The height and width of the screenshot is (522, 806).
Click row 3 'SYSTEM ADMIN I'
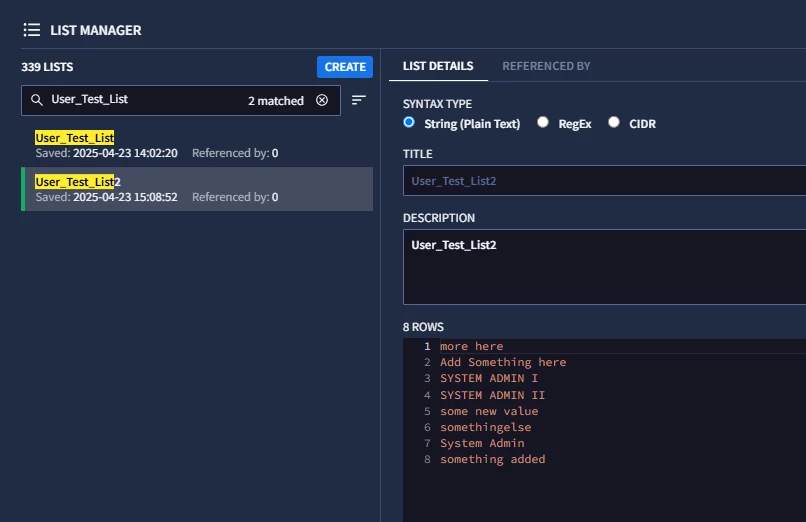coord(489,378)
